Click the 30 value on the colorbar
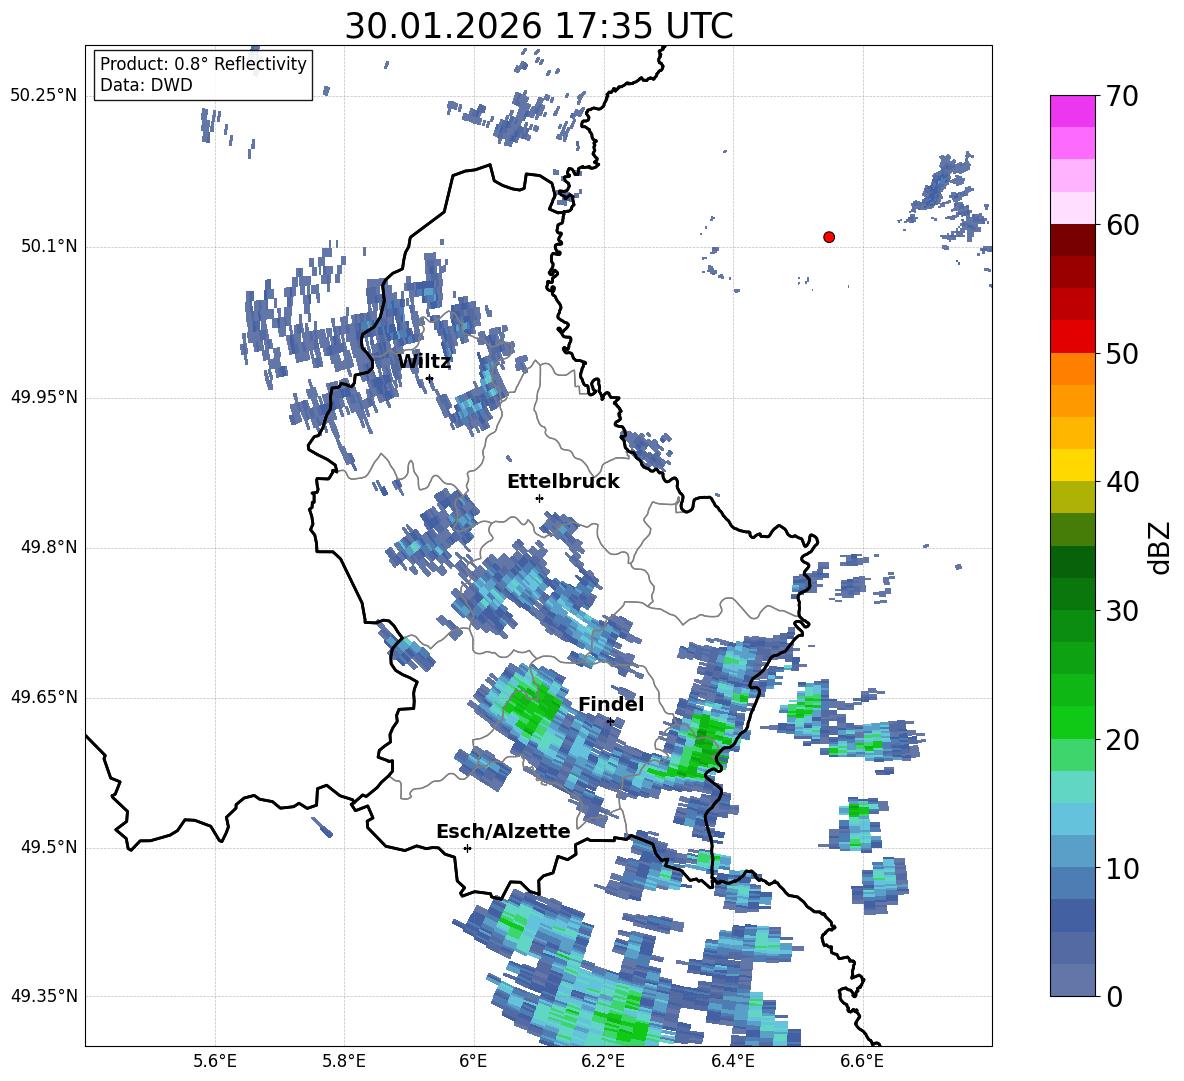The image size is (1184, 1081). pos(1121,611)
